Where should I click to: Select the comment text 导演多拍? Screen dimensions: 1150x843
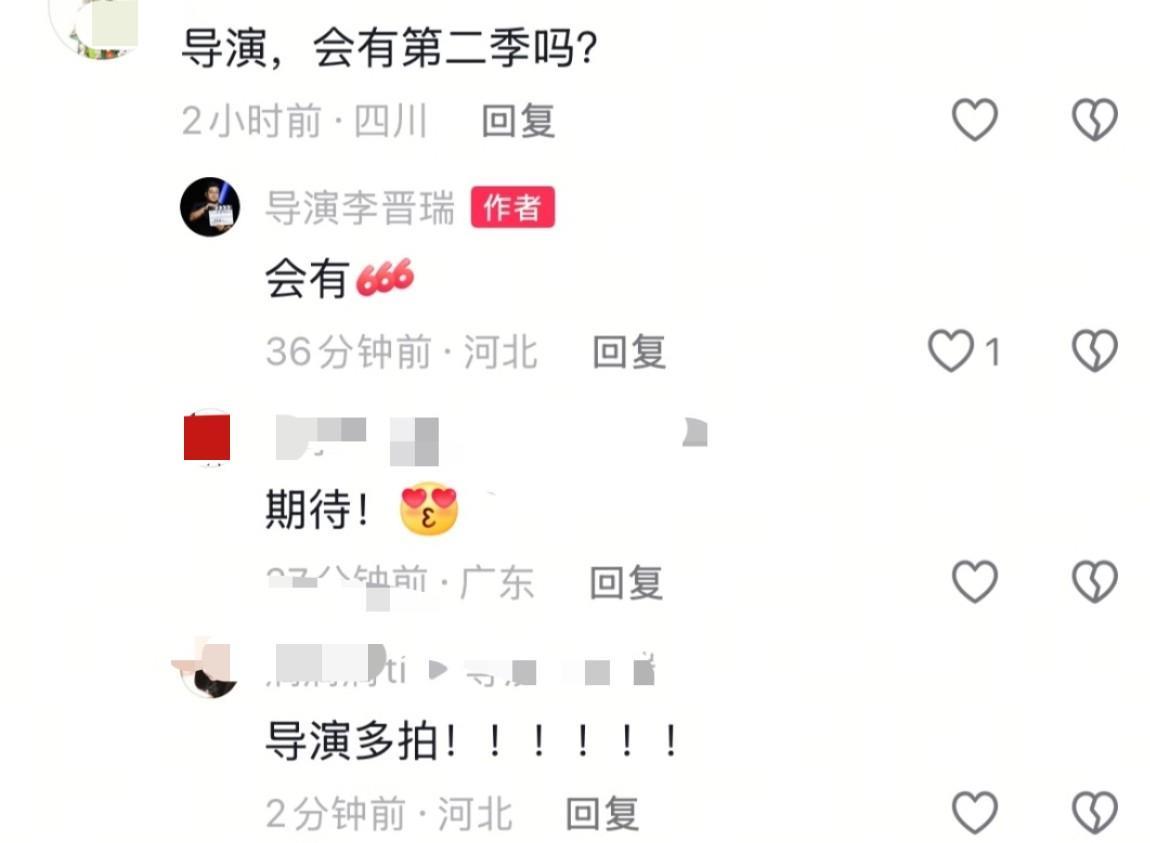pos(352,741)
